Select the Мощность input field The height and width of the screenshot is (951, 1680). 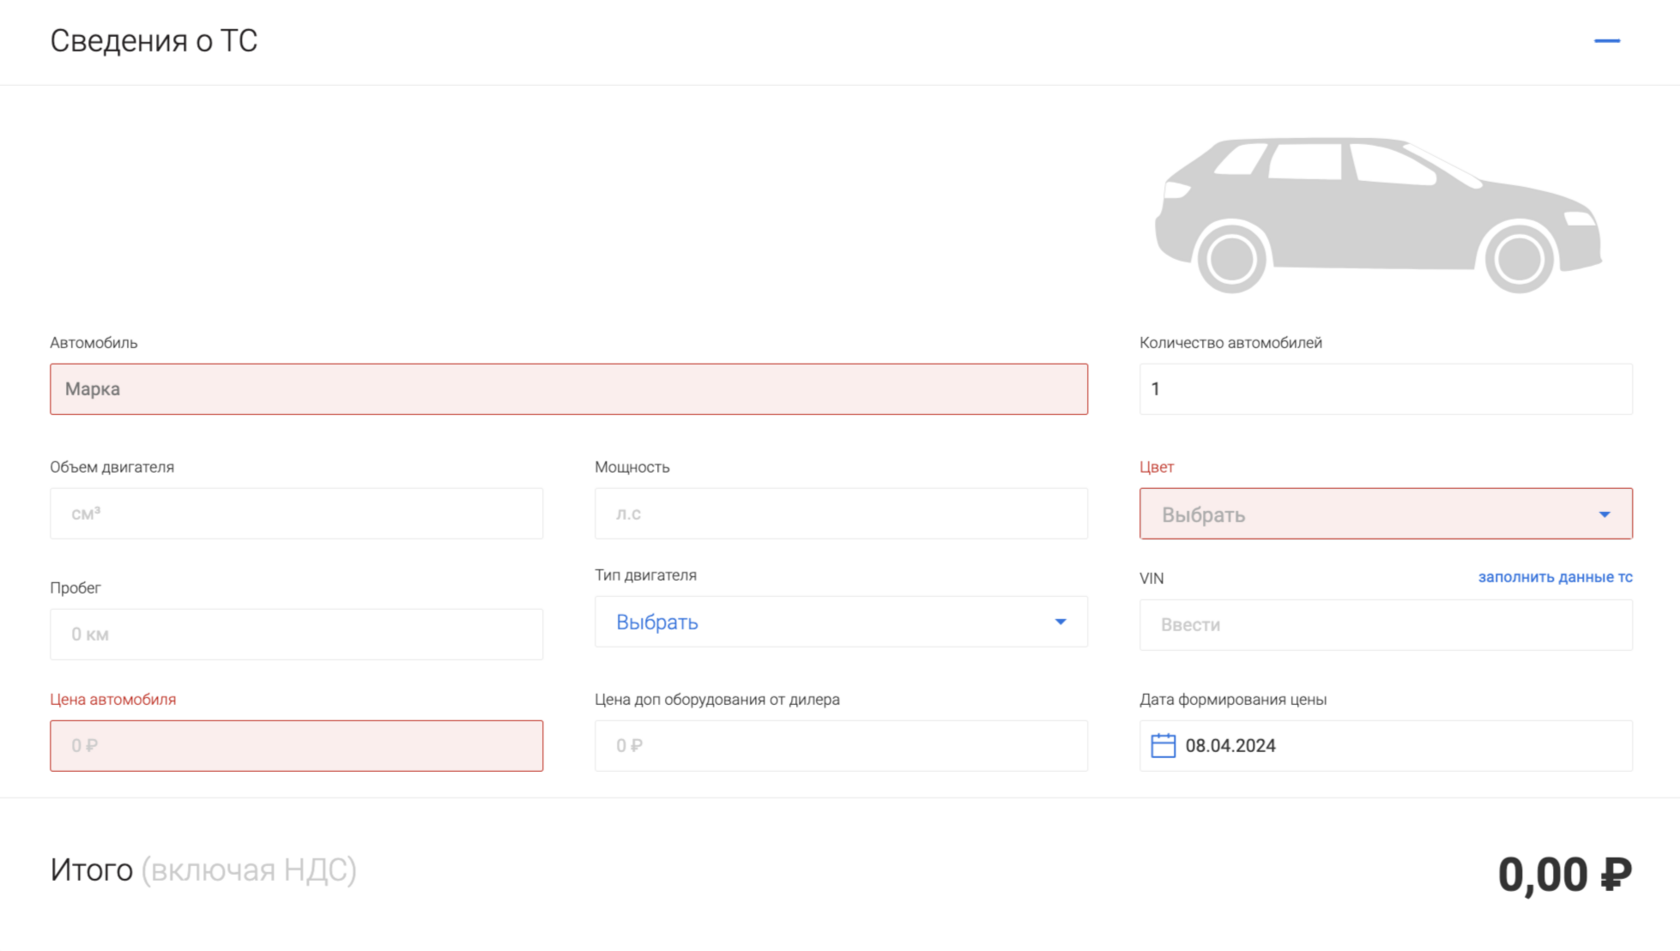[840, 514]
